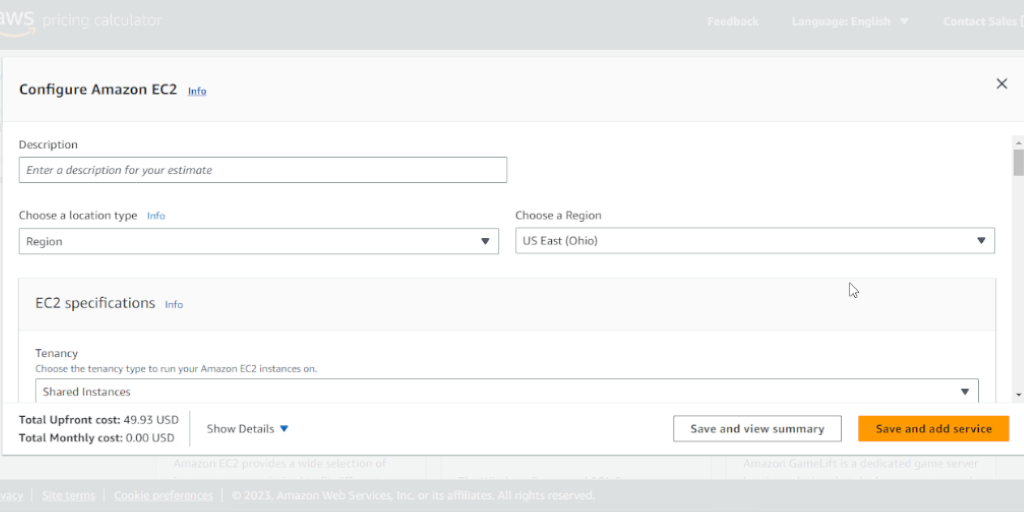
Task: Click the AWS pricing calculator logo
Action: [x=80, y=22]
